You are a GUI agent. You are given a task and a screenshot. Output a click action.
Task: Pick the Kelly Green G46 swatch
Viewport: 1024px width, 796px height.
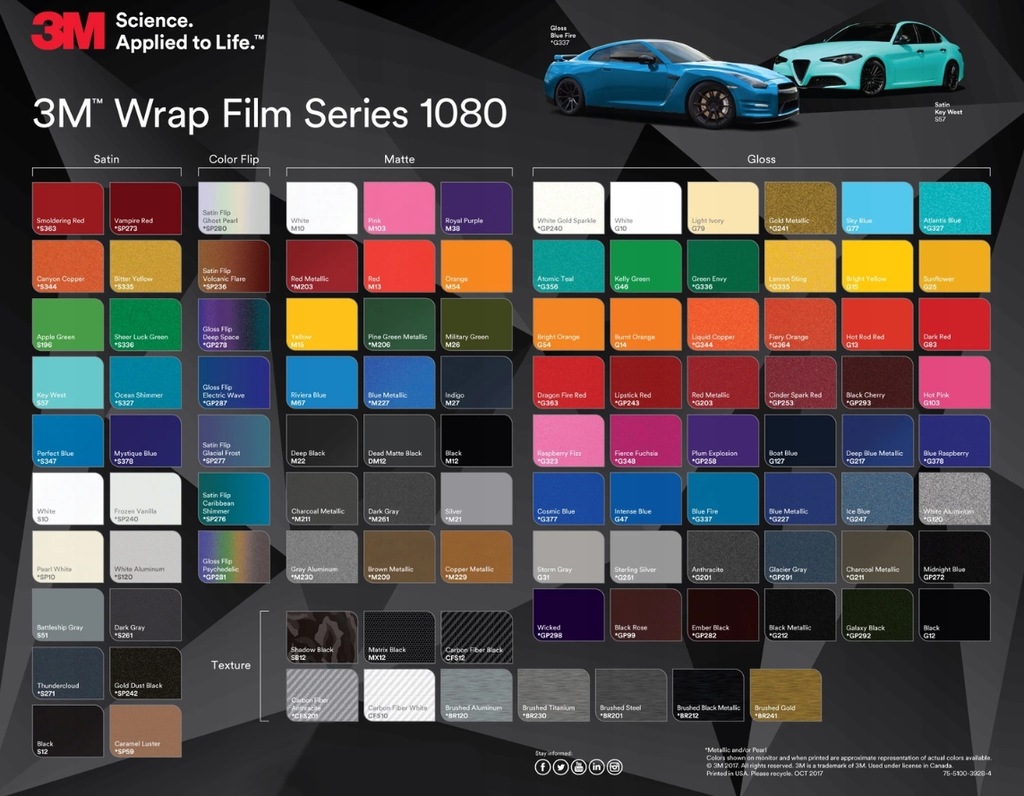pyautogui.click(x=646, y=266)
